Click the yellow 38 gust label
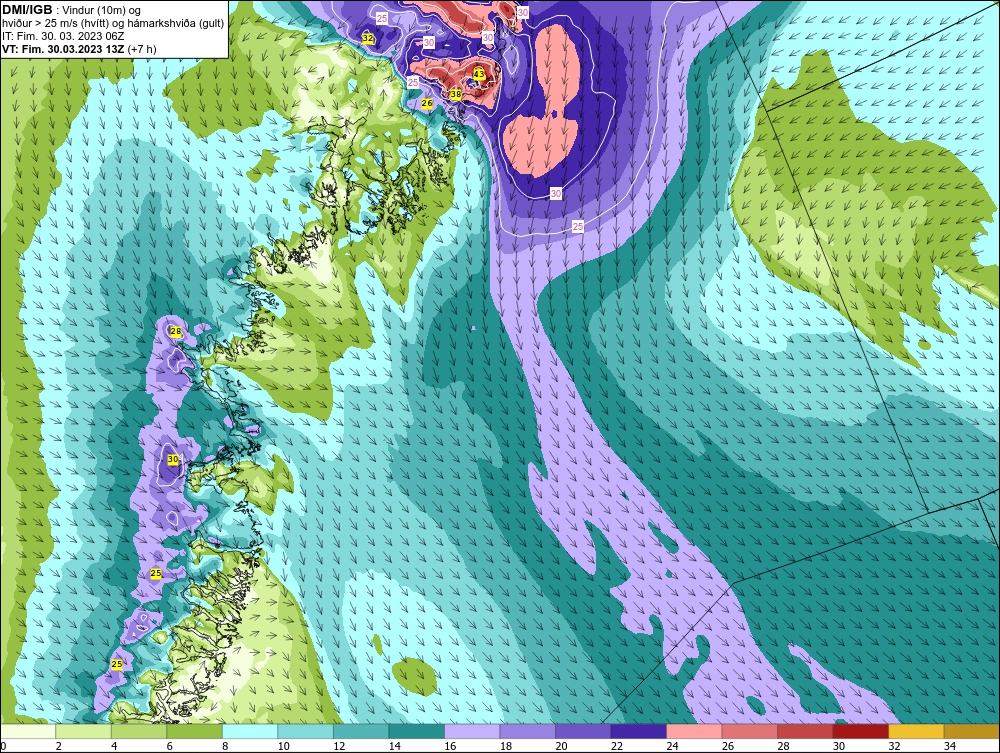This screenshot has width=1000, height=753. pyautogui.click(x=455, y=94)
